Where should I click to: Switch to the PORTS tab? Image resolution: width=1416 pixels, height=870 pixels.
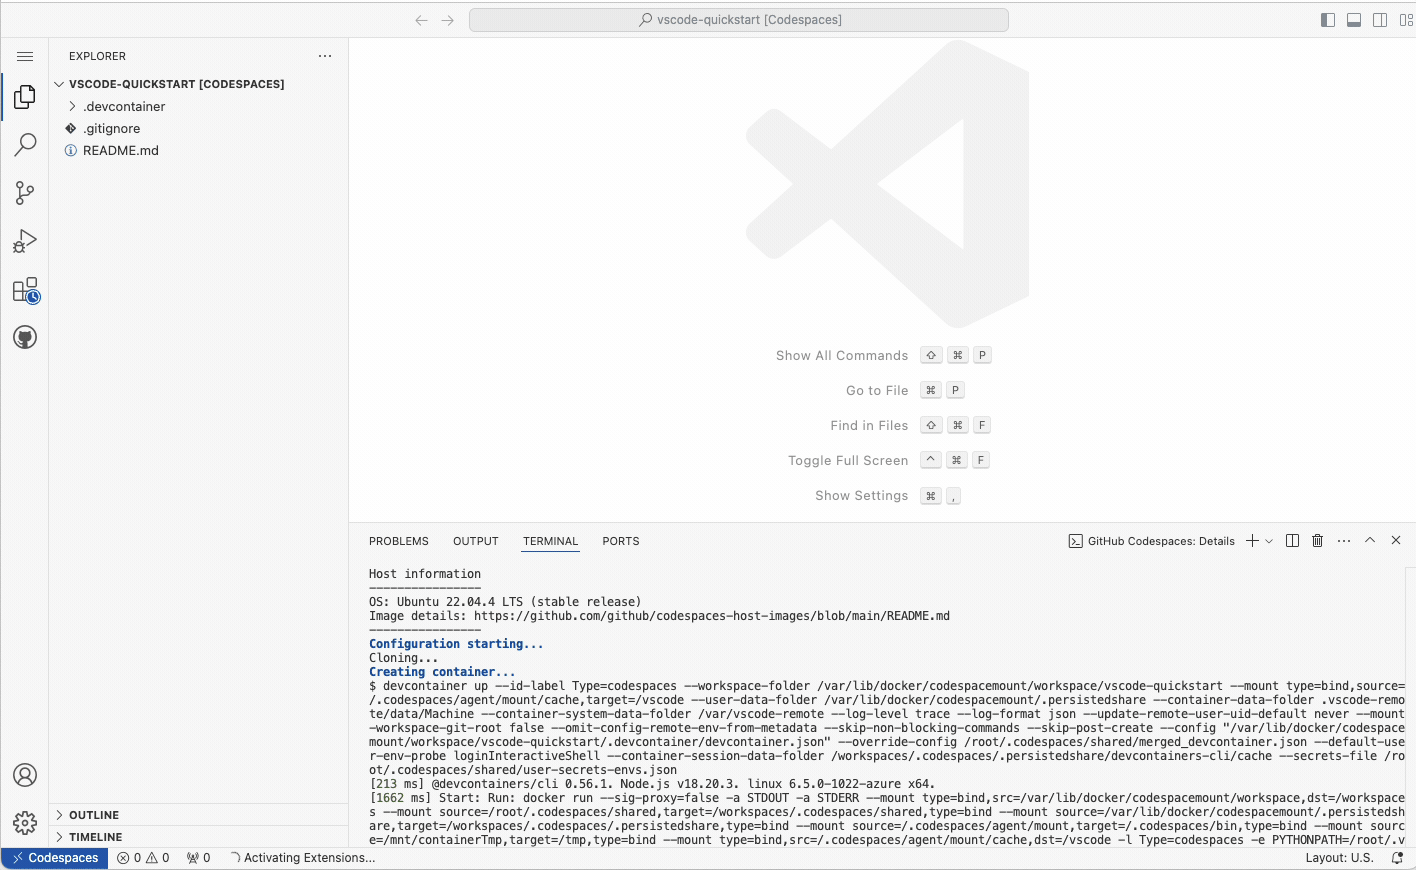click(620, 541)
